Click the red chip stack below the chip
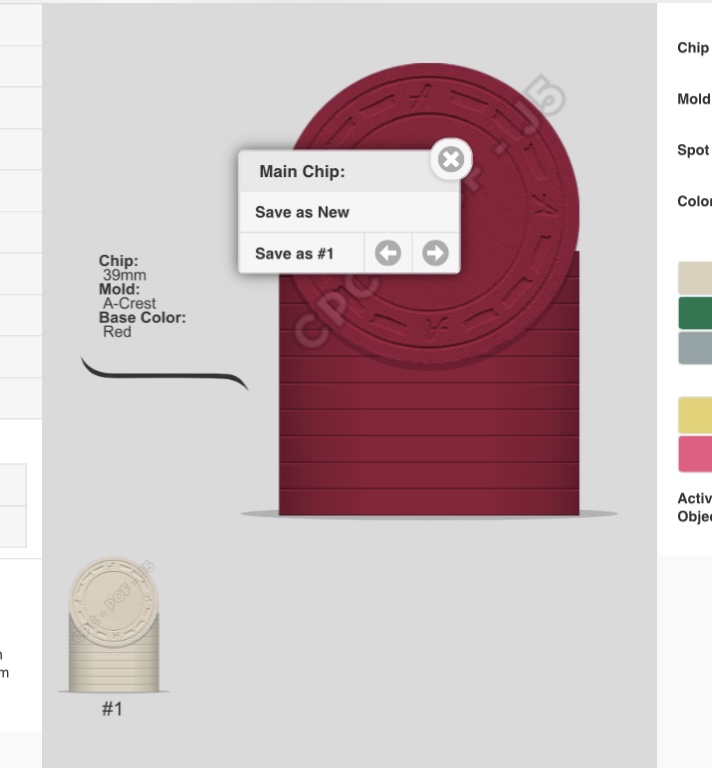 pos(428,440)
